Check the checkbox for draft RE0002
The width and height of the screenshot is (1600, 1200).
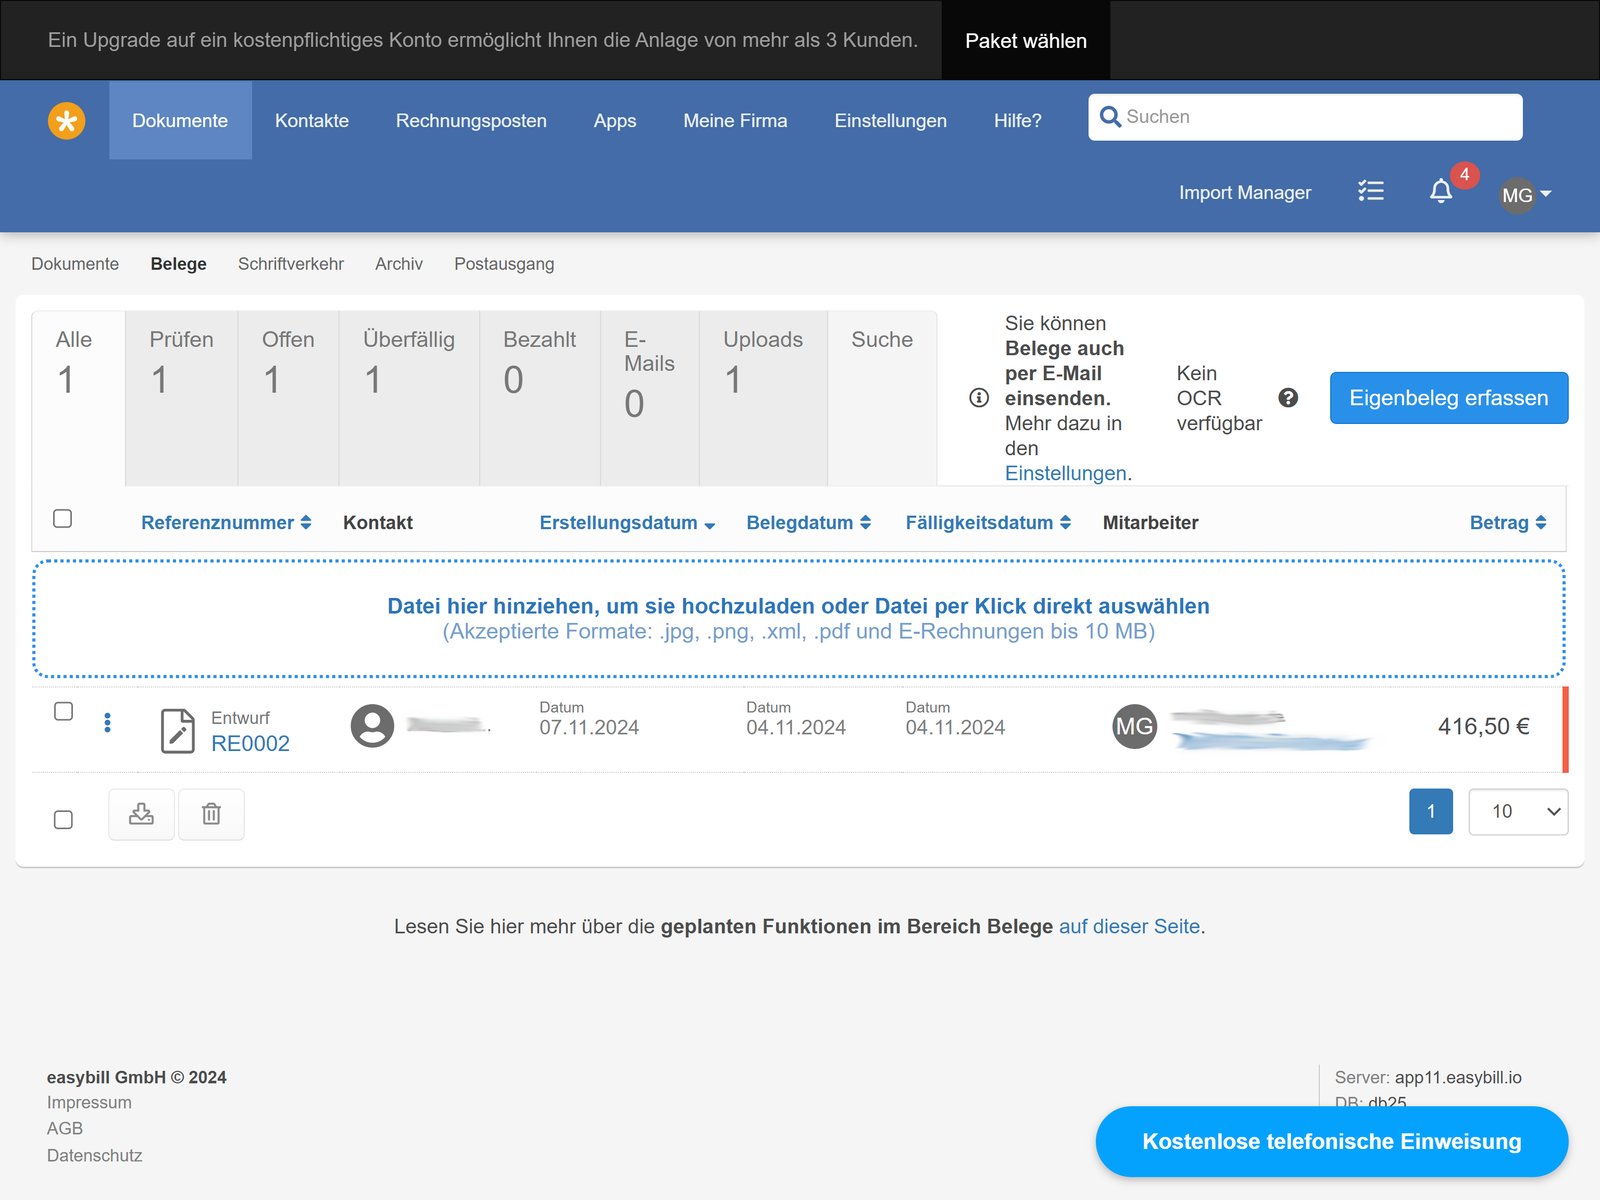tap(64, 711)
